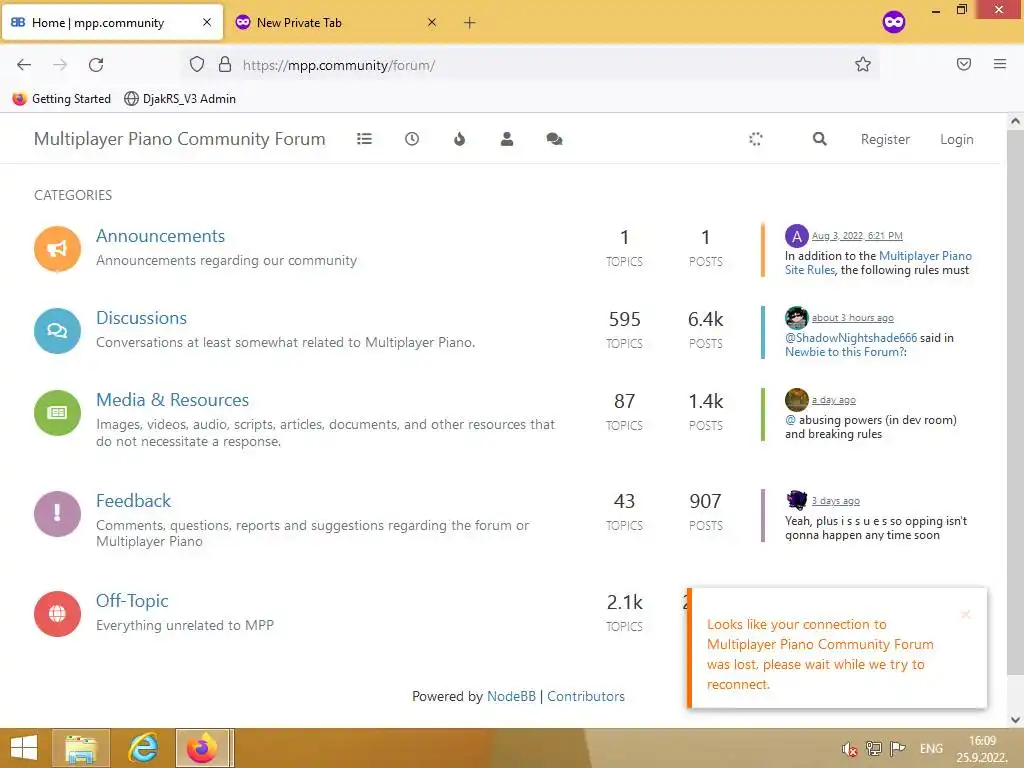1024x768 pixels.
Task: Click the purple Feedback exclamation icon
Action: pos(57,513)
